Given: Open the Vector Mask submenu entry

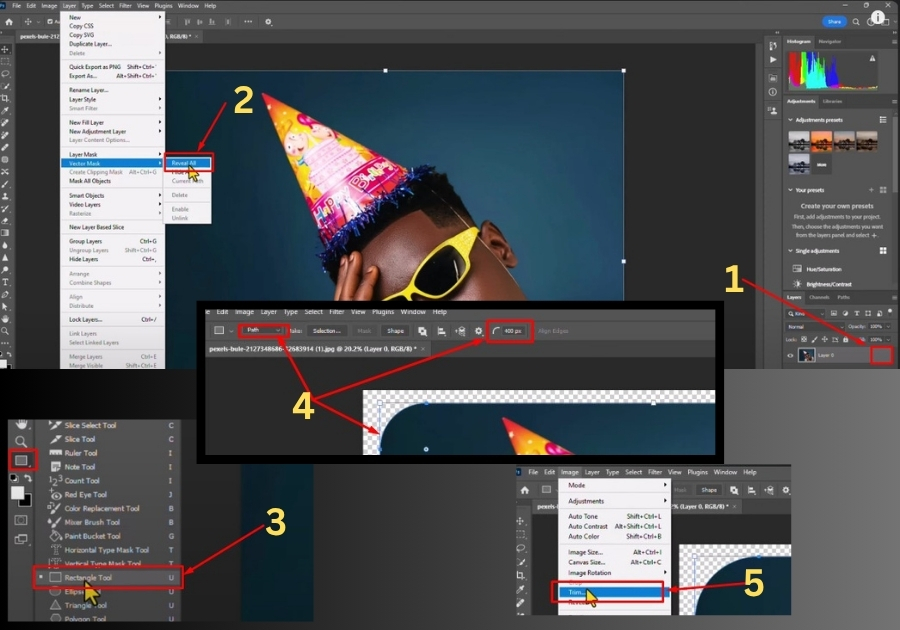Looking at the screenshot, I should pos(112,164).
